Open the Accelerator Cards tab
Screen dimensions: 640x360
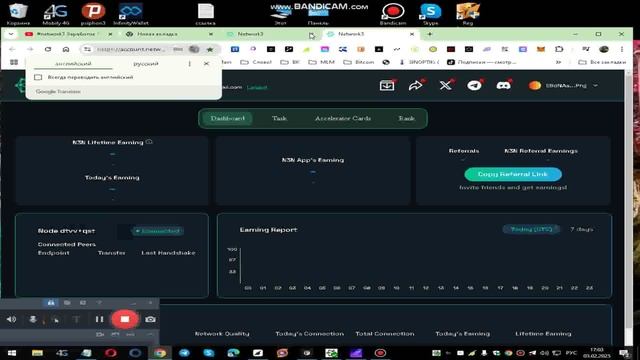point(343,118)
